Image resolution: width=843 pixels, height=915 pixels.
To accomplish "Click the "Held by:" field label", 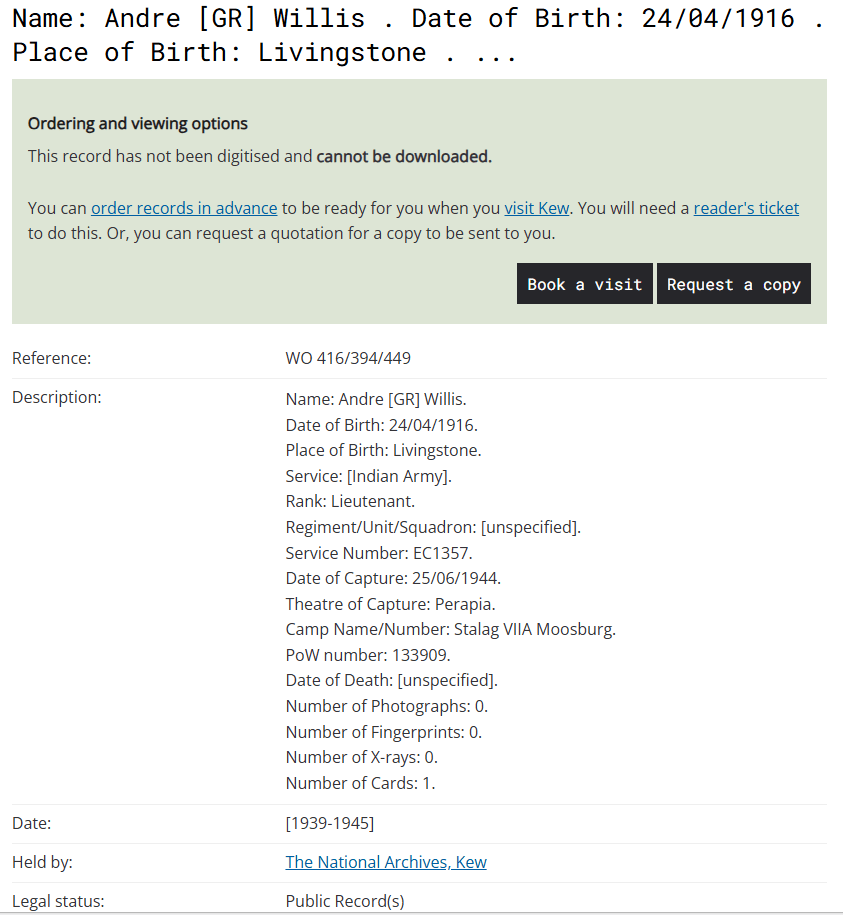I will (42, 862).
